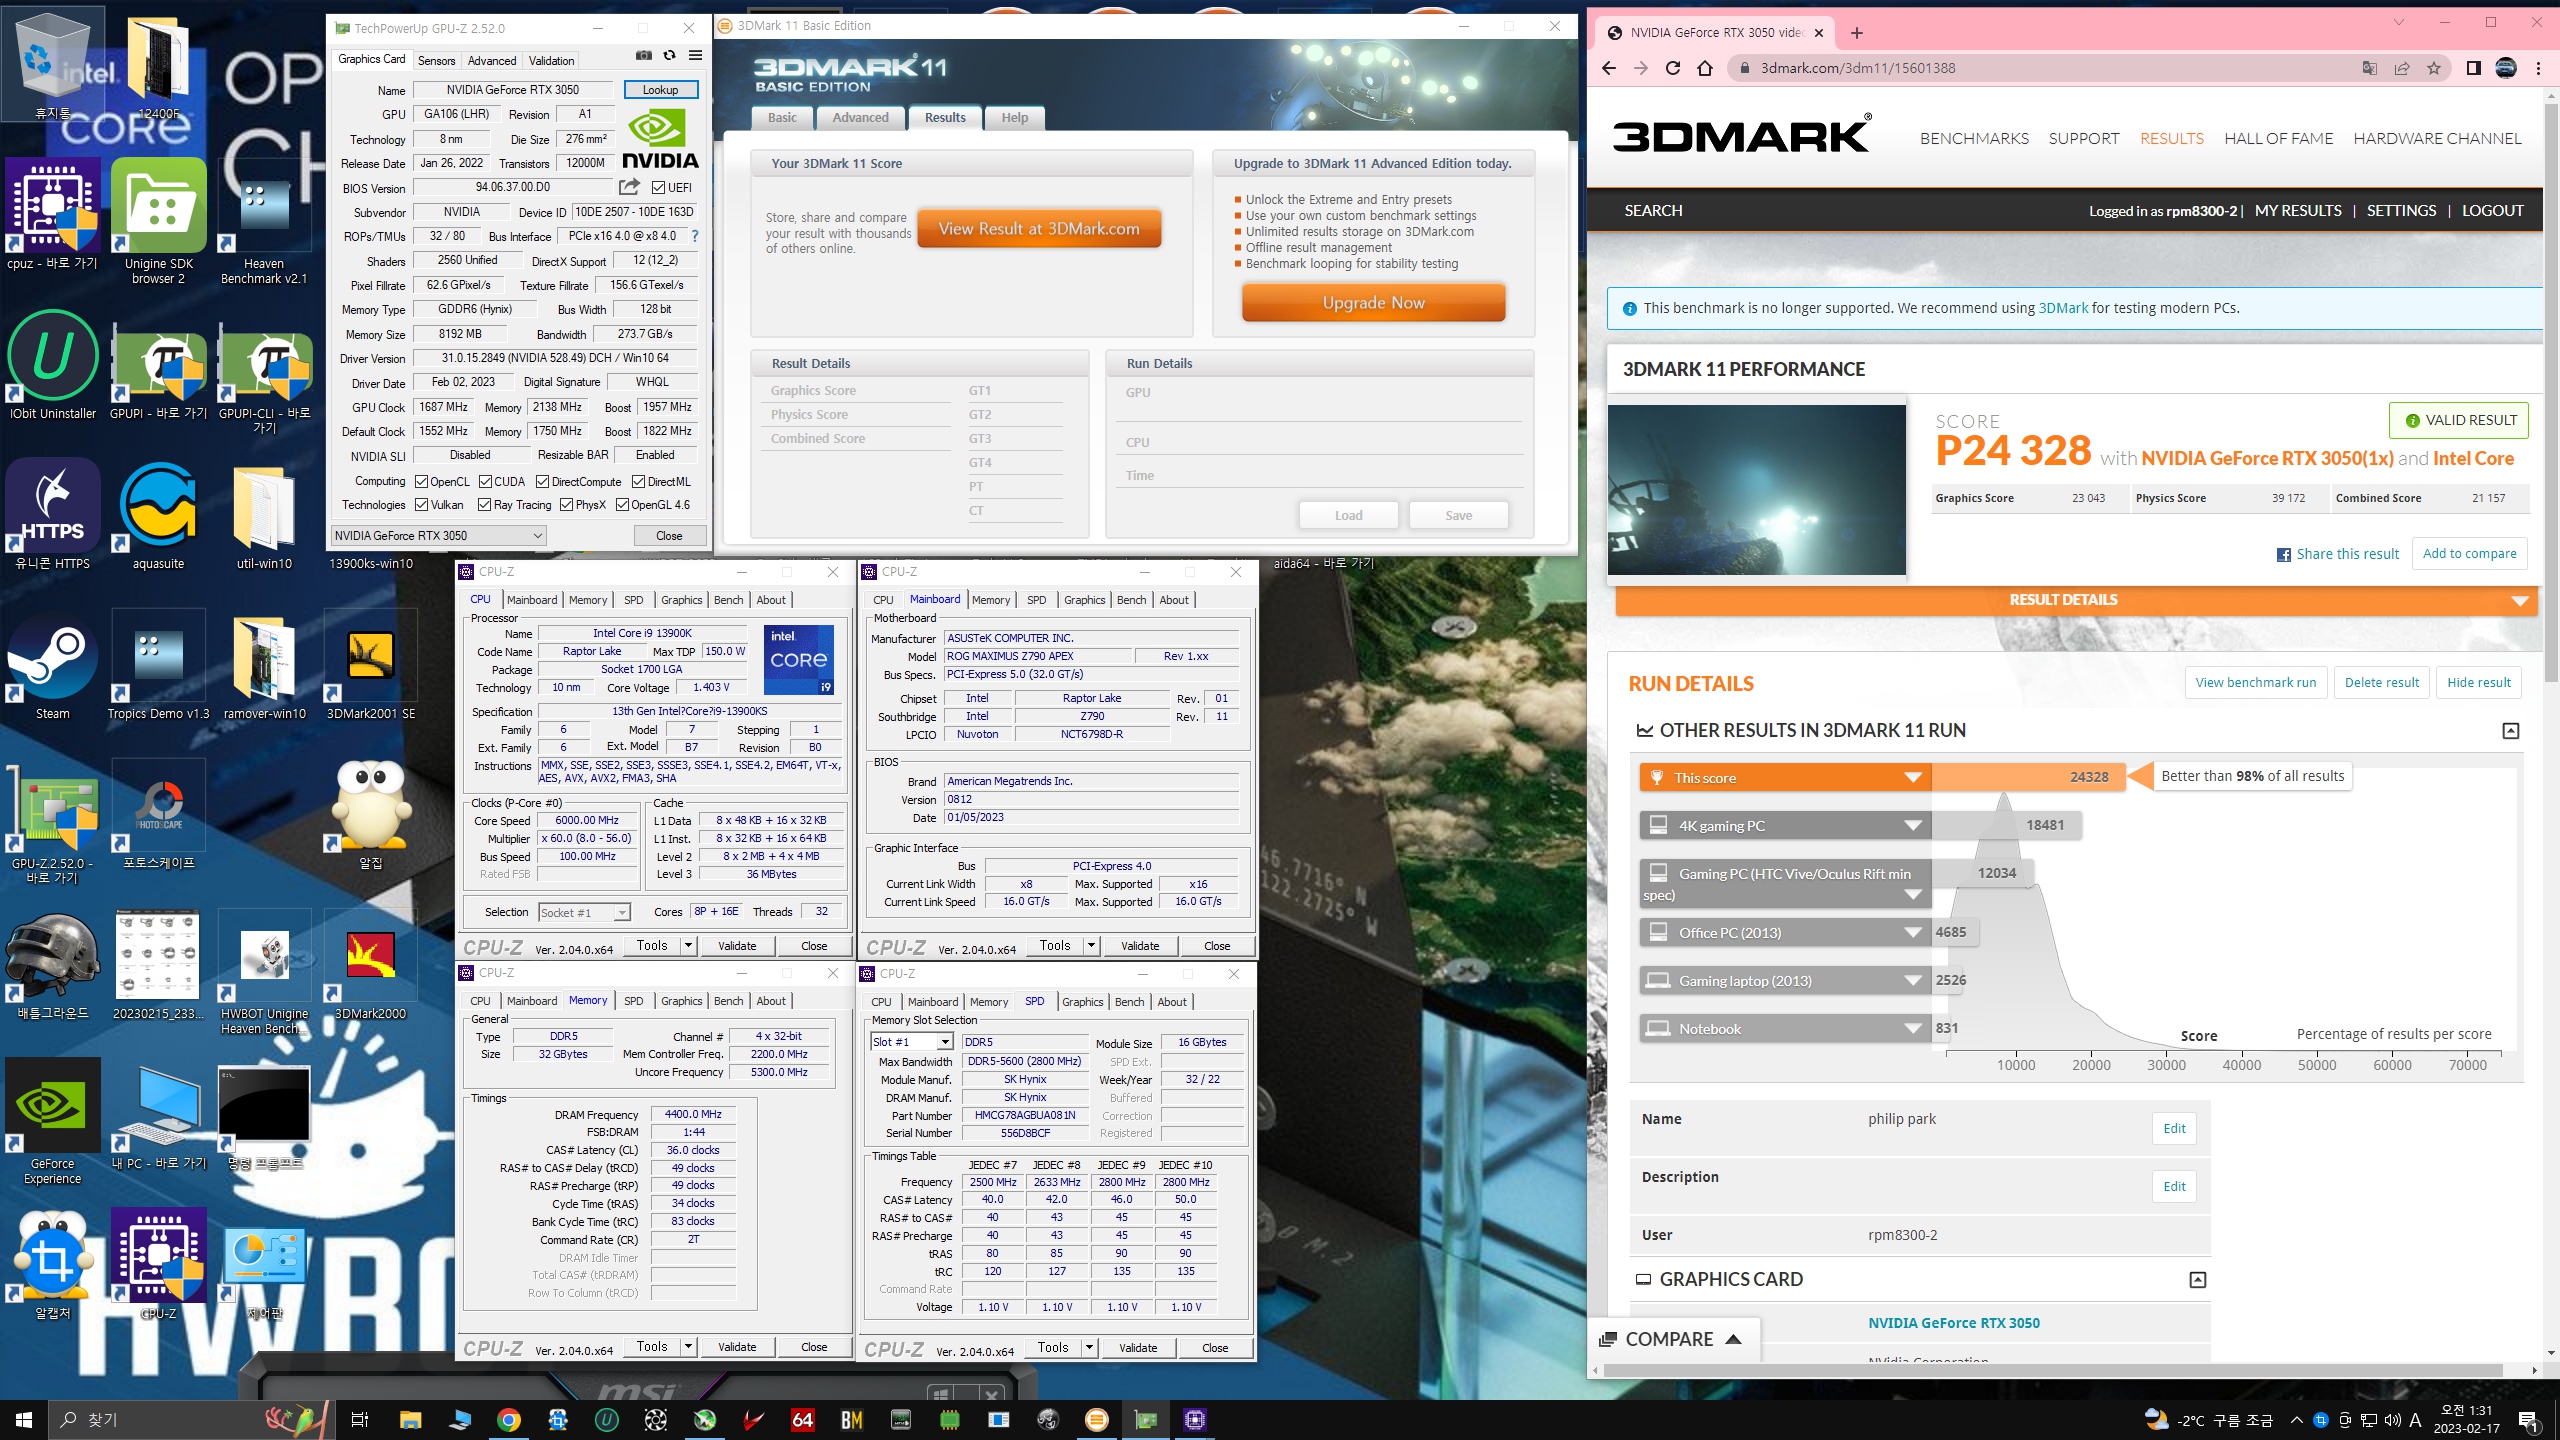Image resolution: width=2560 pixels, height=1440 pixels.
Task: Click the browser address bar URL
Action: [x=1857, y=68]
